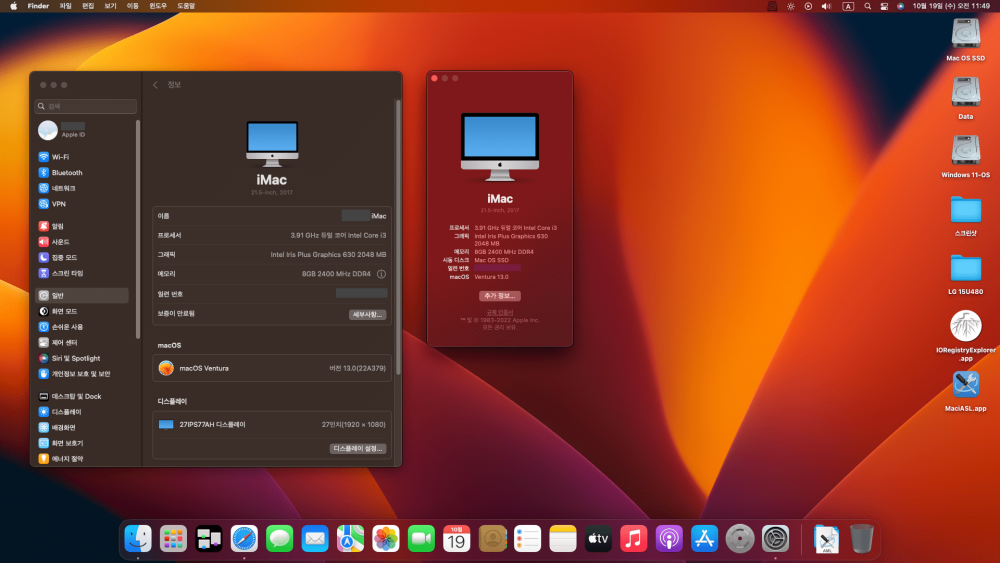Viewport: 1000px width, 563px height.
Task: Open the 파일 menu
Action: point(66,6)
